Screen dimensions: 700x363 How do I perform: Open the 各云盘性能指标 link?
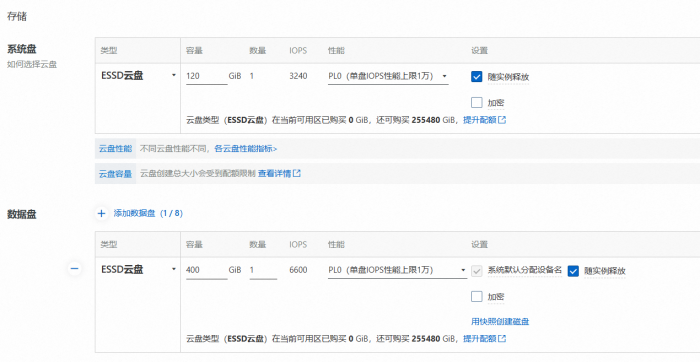click(246, 149)
